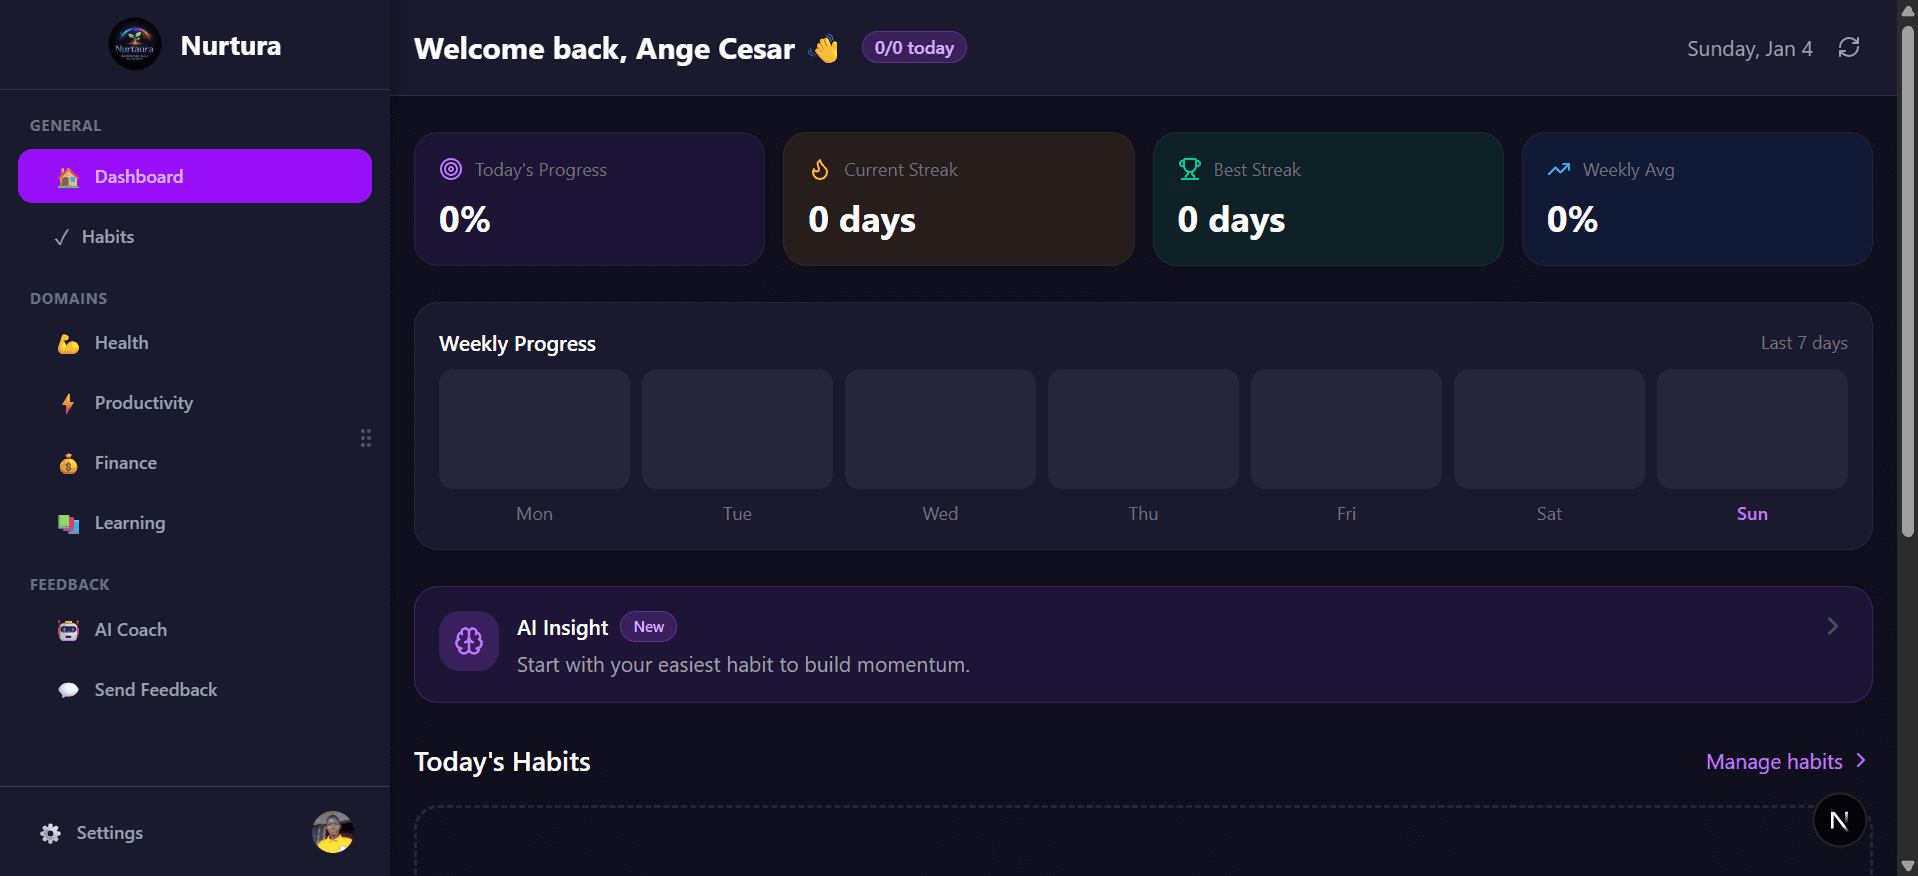
Task: Click the Best Streak trophy icon
Action: pyautogui.click(x=1189, y=170)
